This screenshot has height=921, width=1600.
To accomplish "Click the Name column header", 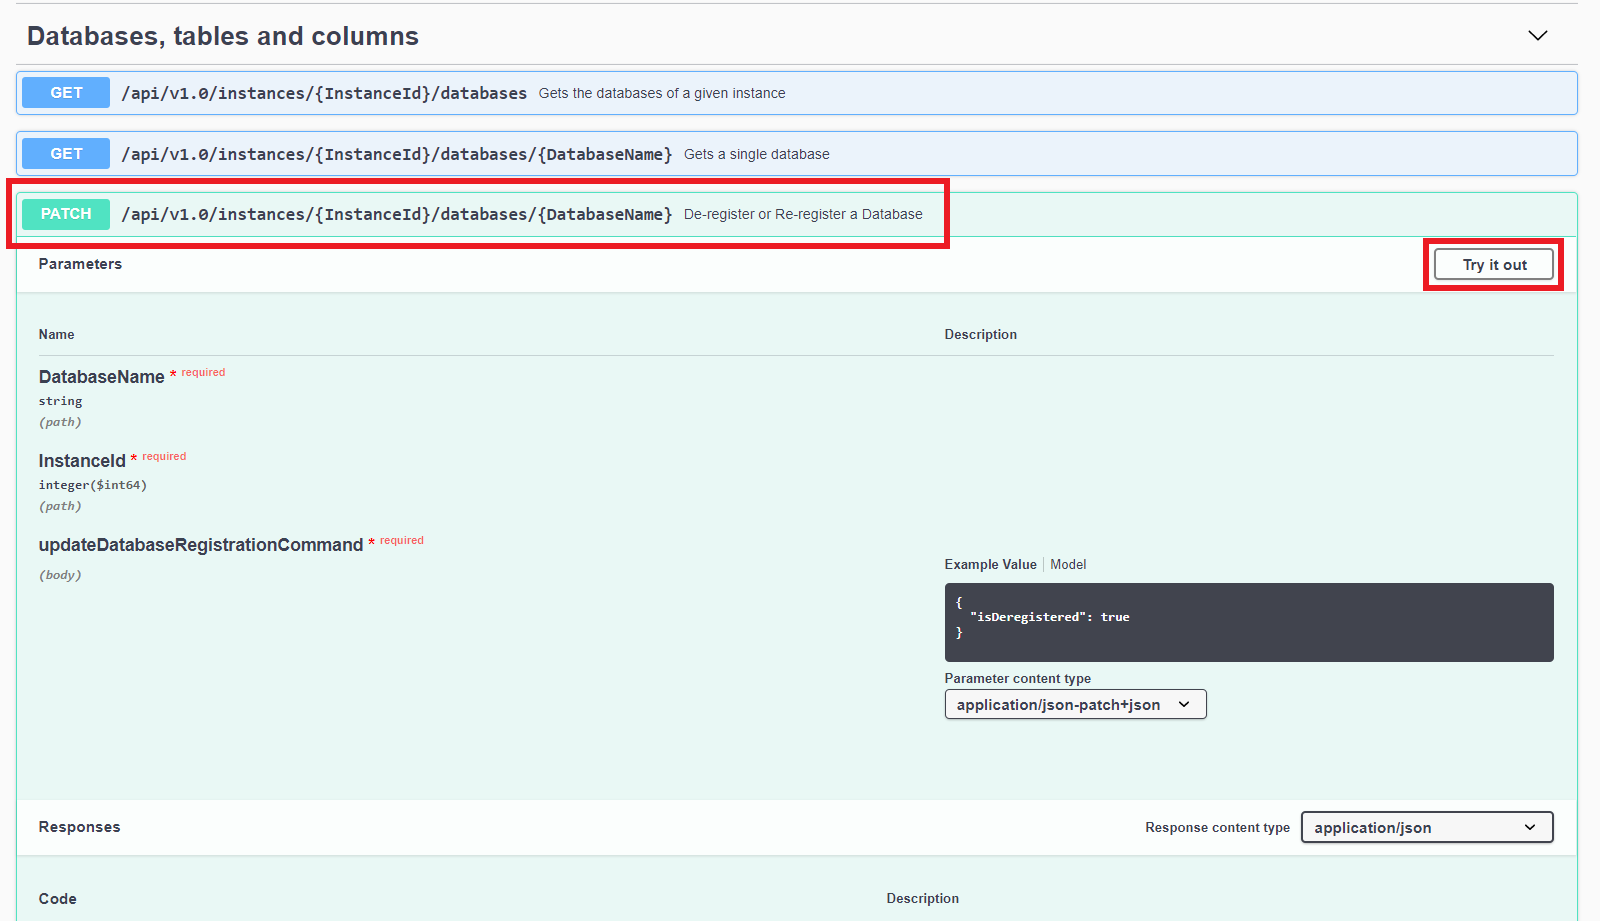I will [56, 334].
